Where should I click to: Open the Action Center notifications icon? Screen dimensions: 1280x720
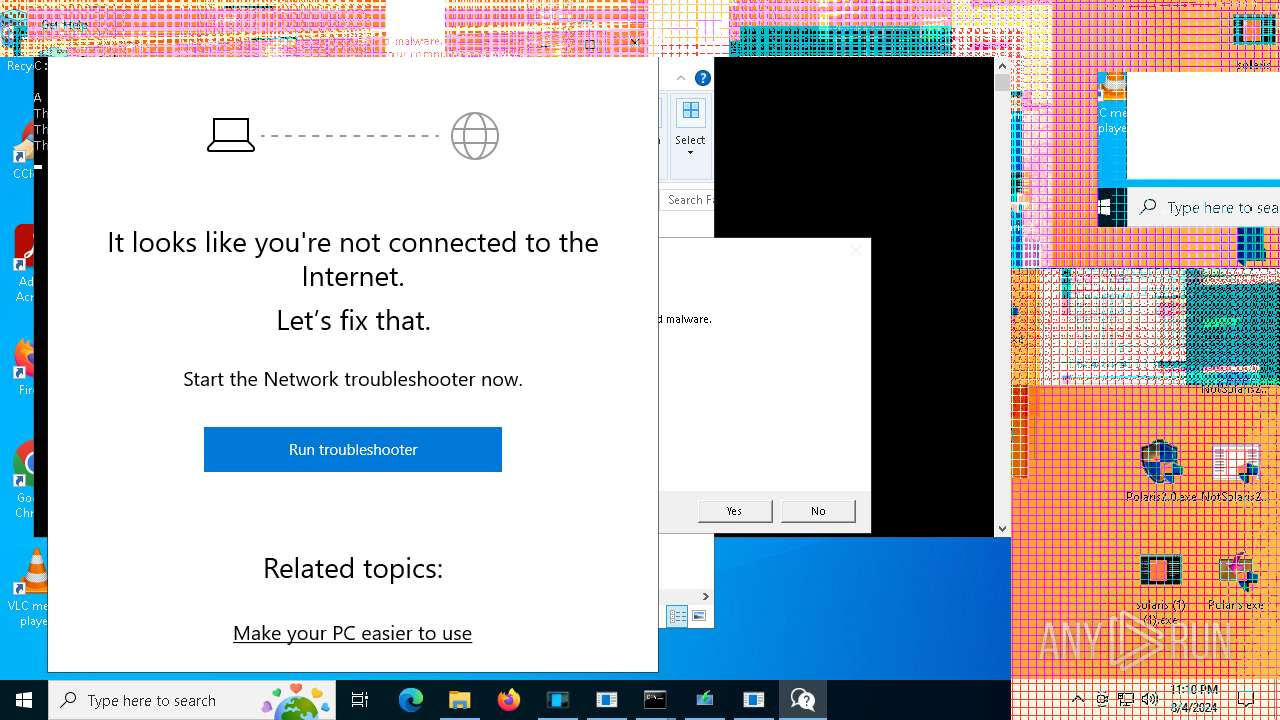[x=1246, y=700]
